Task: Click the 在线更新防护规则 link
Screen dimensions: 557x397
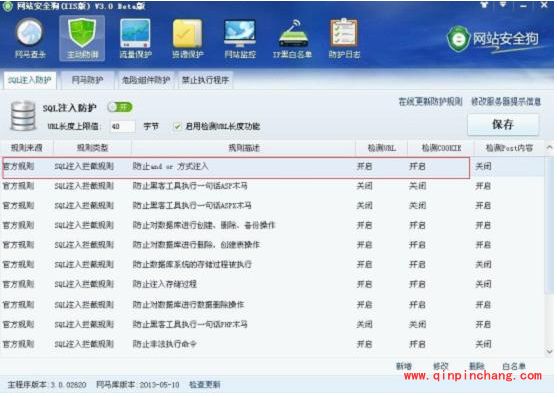Action: (x=430, y=102)
